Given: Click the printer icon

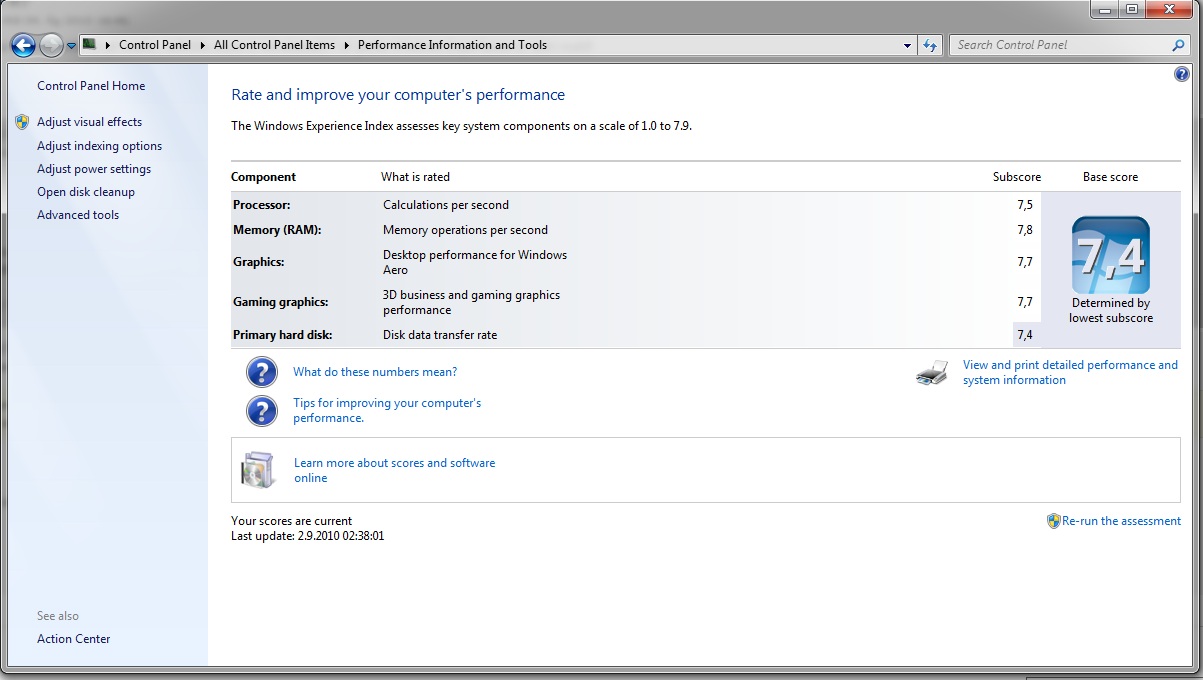Looking at the screenshot, I should (x=931, y=373).
